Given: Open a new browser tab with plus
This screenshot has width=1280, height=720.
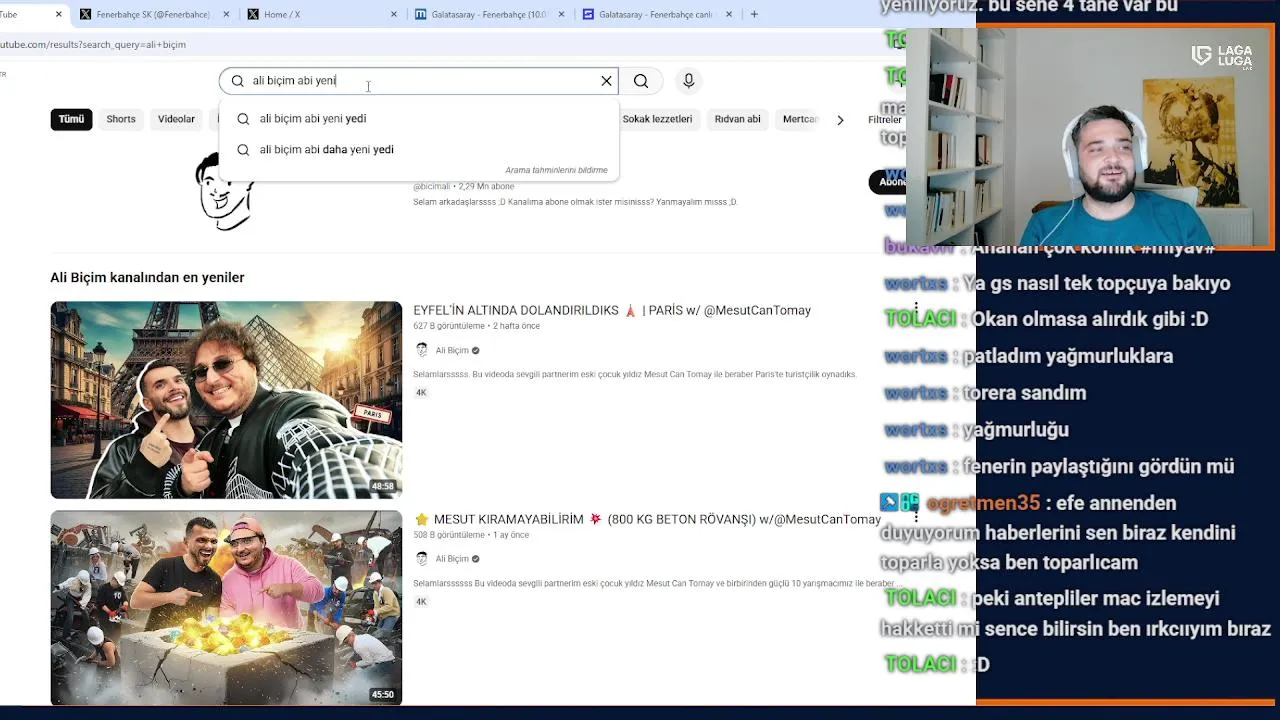Looking at the screenshot, I should [x=754, y=15].
